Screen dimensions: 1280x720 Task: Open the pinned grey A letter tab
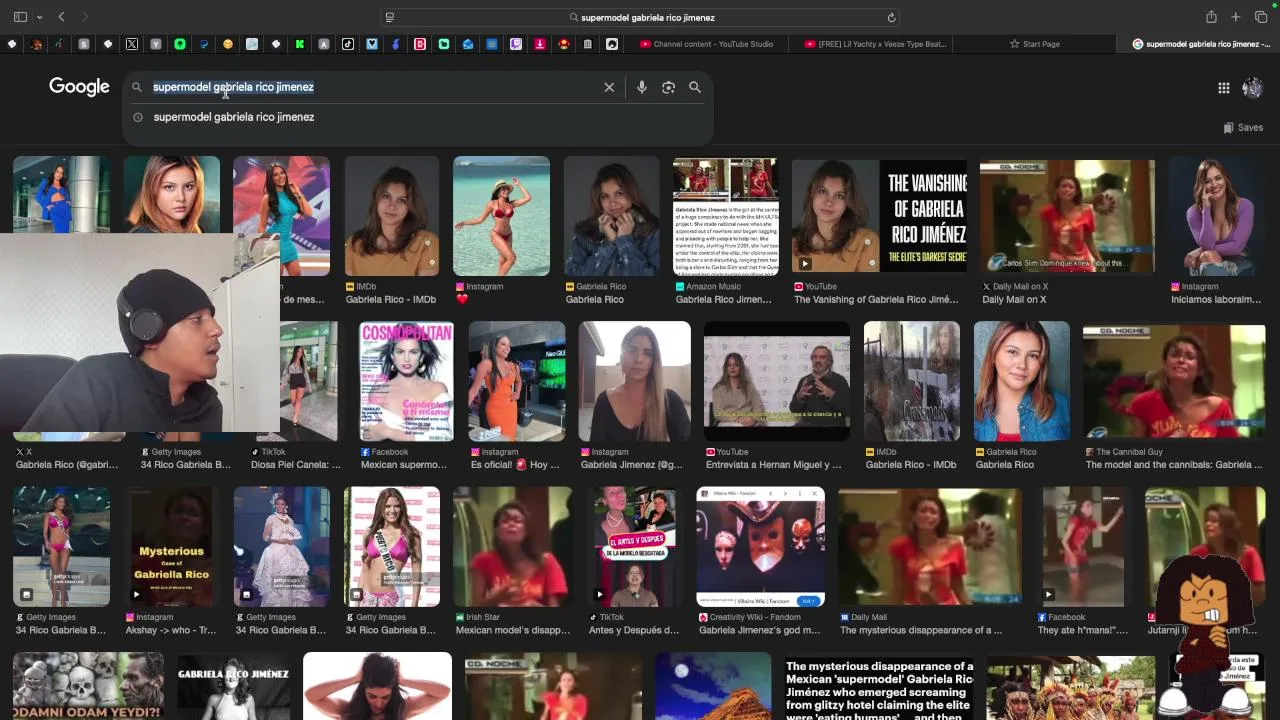click(324, 44)
